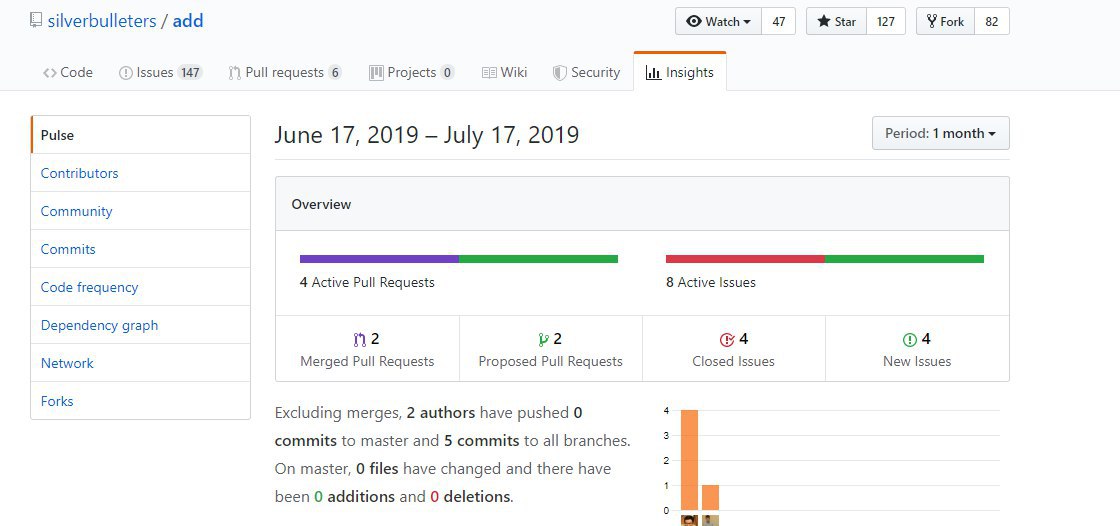Open the Wiki tab
Image resolution: width=1120 pixels, height=526 pixels.
504,72
